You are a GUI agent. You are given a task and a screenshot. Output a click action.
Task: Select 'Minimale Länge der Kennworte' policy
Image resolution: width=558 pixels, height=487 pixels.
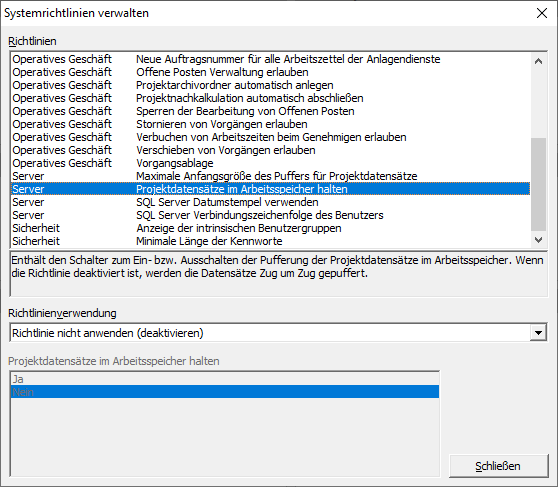coord(270,241)
